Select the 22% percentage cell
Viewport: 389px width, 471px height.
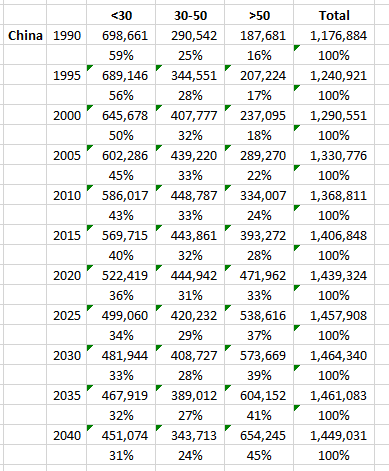coord(259,175)
